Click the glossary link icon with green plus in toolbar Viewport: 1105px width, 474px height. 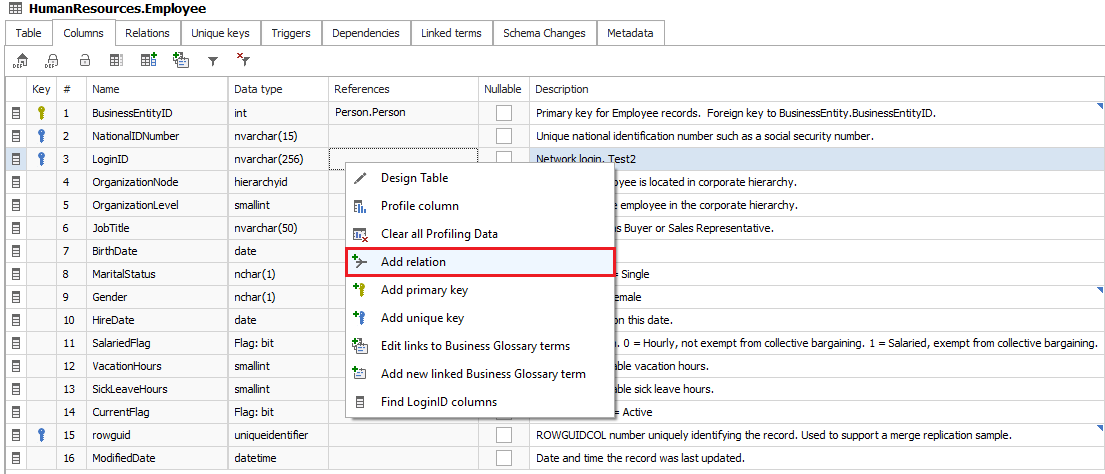pos(181,61)
